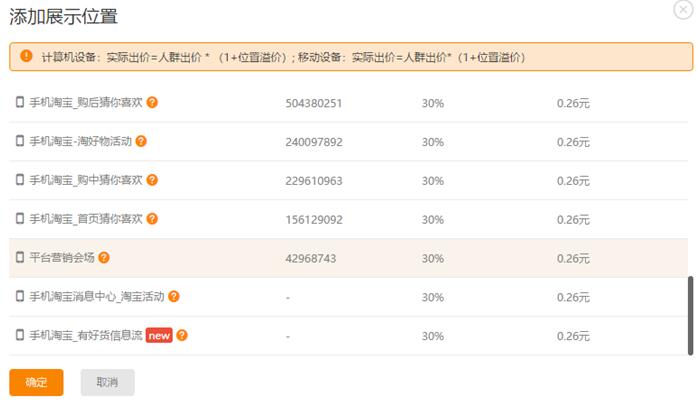Close the 添加展示位置 dialog
Screen dimensions: 698x403
(683, 9)
